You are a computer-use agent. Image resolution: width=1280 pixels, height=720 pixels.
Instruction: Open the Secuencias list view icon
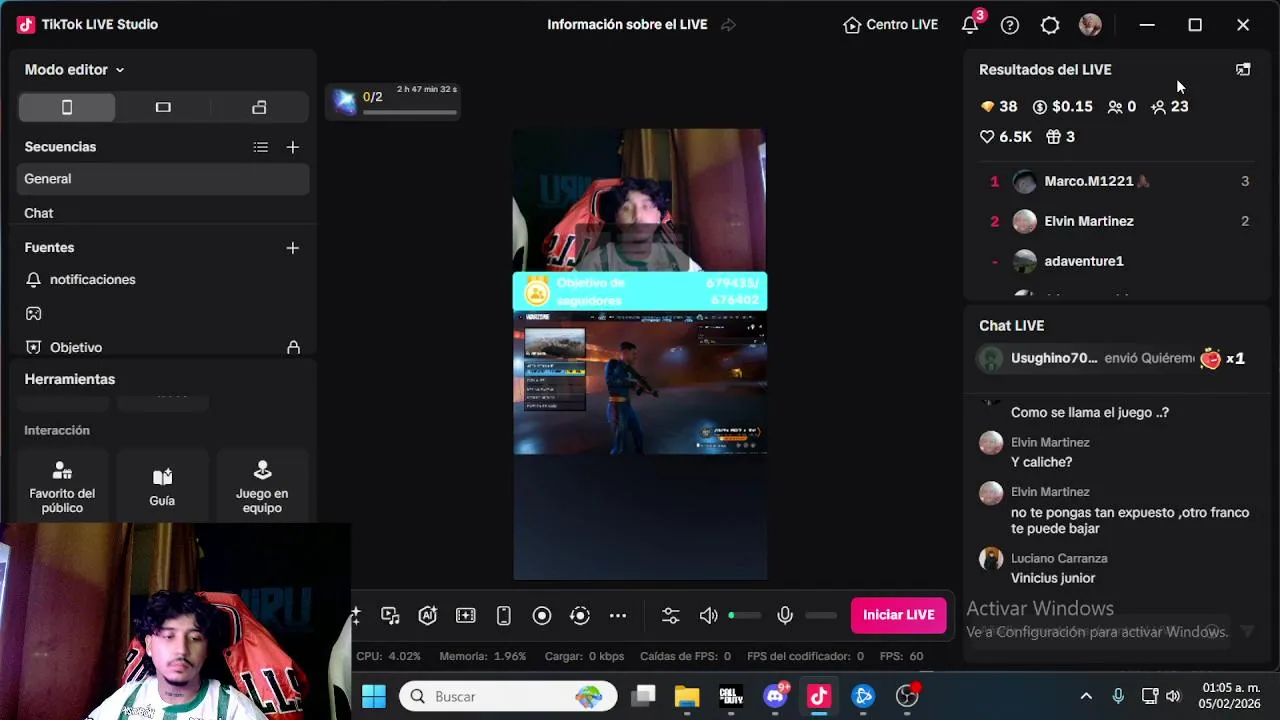[261, 147]
